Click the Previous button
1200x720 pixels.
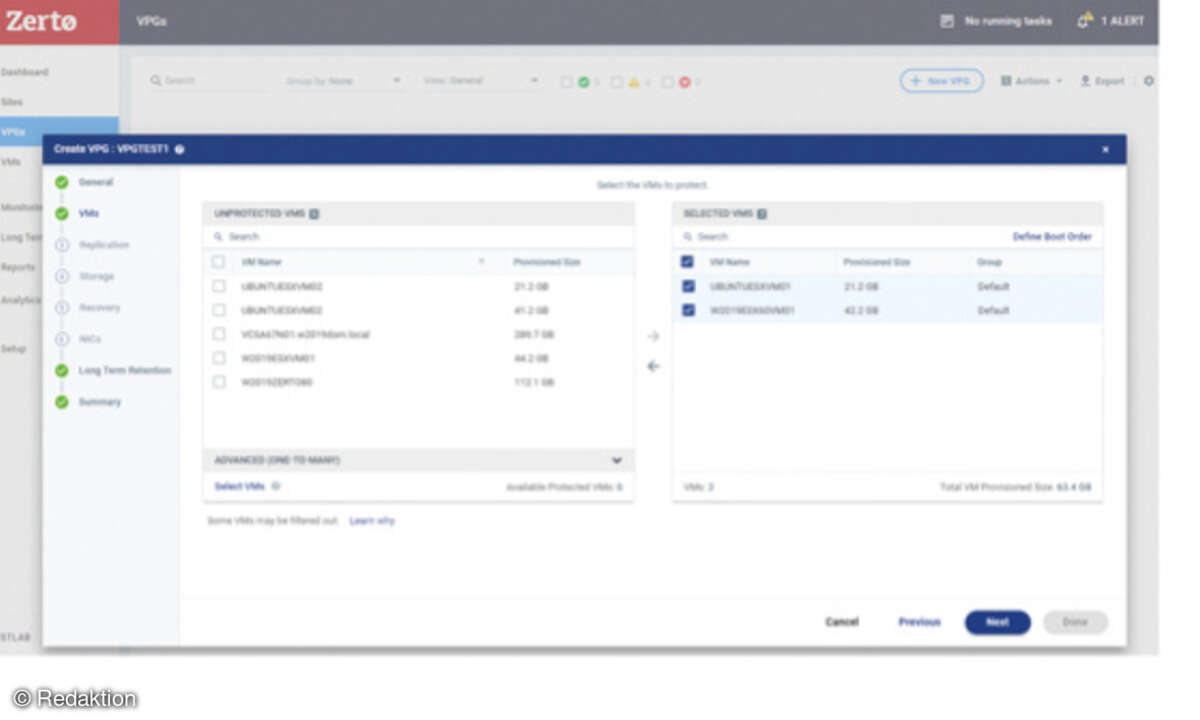click(x=919, y=622)
